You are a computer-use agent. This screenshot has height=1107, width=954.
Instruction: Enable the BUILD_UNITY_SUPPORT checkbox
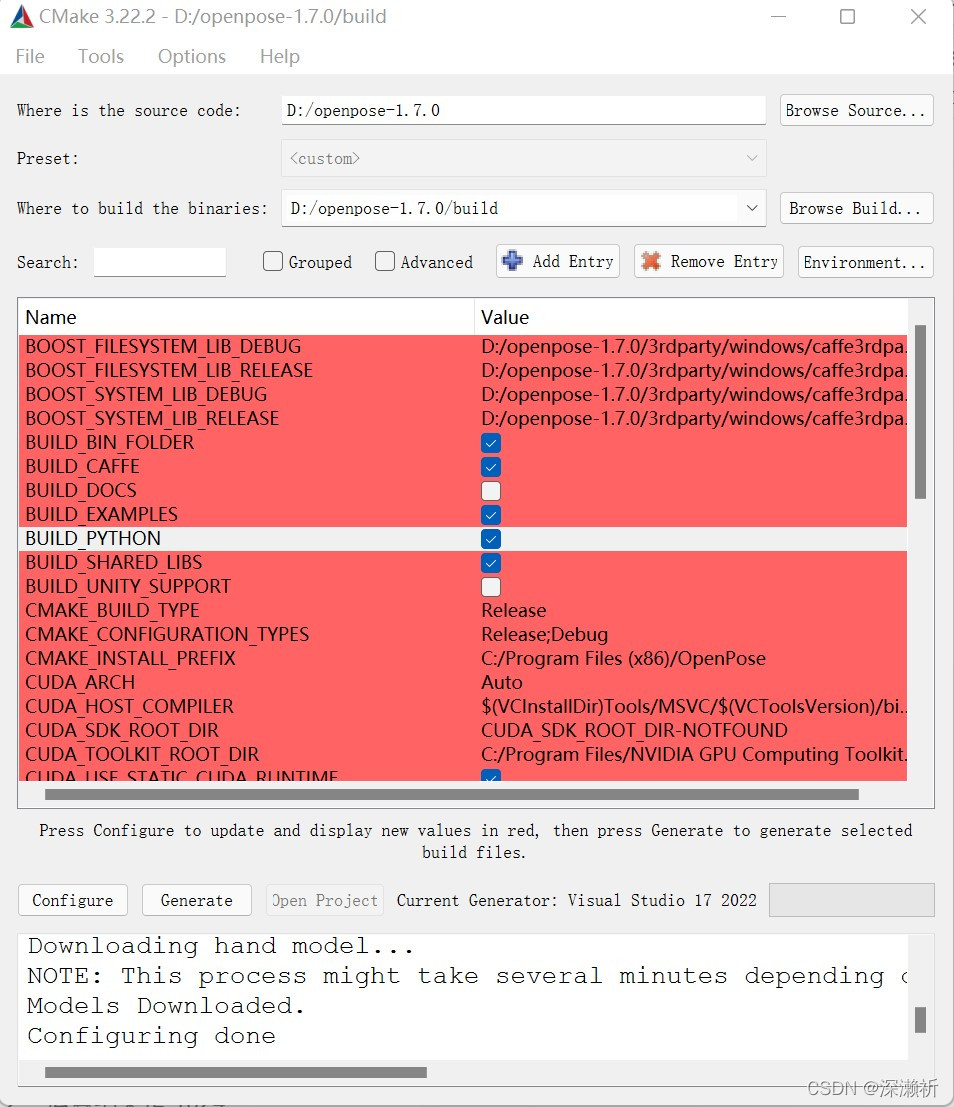[490, 586]
